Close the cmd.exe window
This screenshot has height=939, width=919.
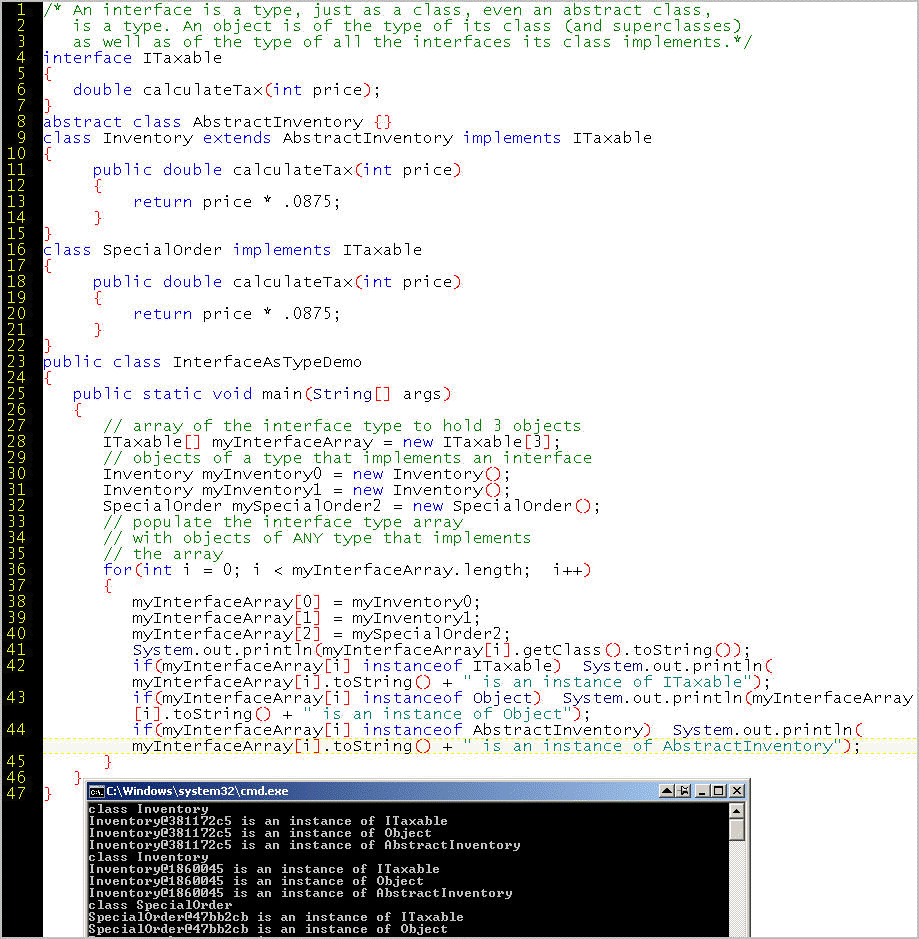[x=737, y=791]
